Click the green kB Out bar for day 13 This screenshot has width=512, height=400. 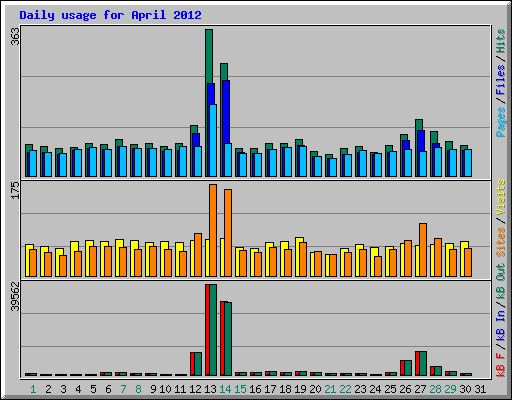click(213, 330)
